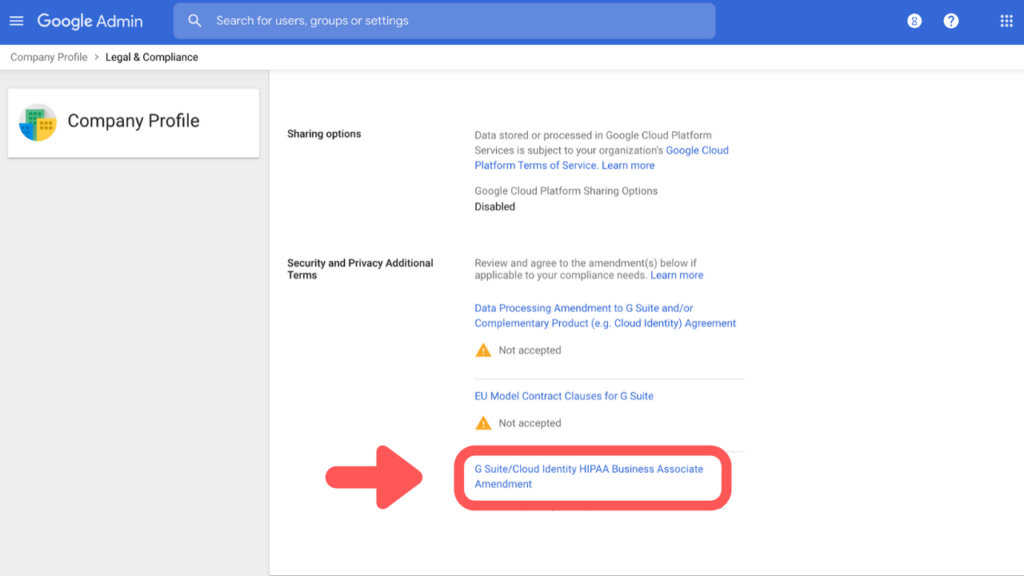Open the Google apps grid icon
This screenshot has height=576, width=1024.
point(1005,20)
